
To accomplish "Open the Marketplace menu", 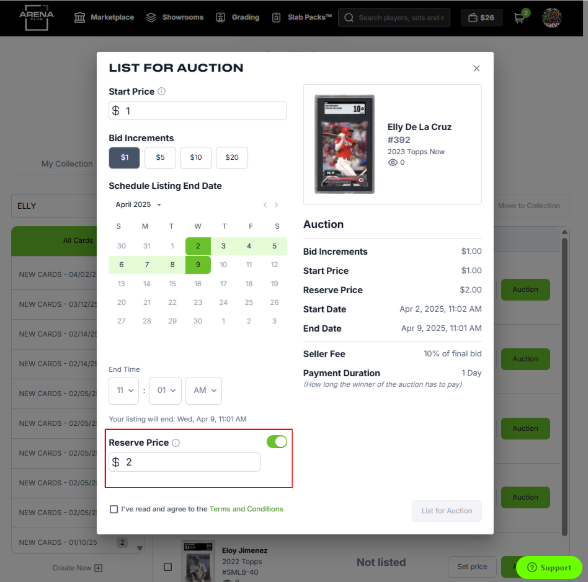I will (104, 17).
